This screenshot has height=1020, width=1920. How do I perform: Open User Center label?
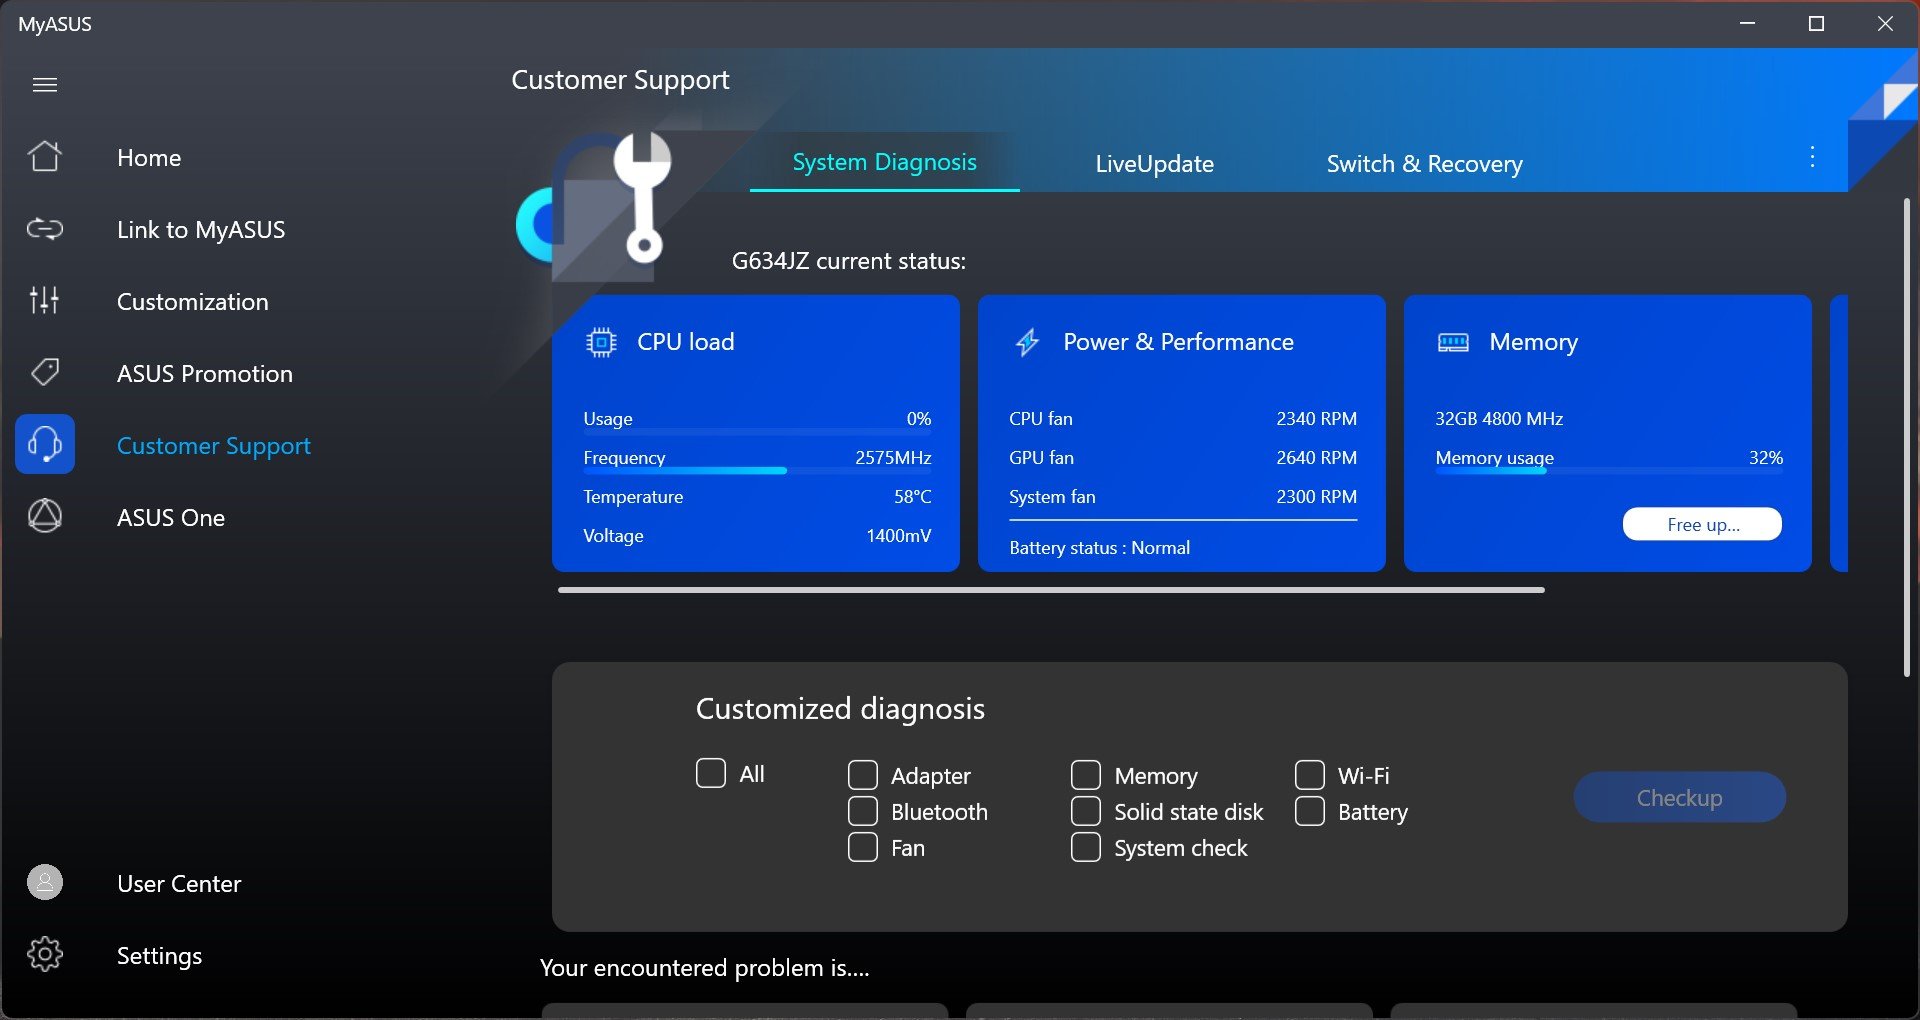(x=179, y=884)
